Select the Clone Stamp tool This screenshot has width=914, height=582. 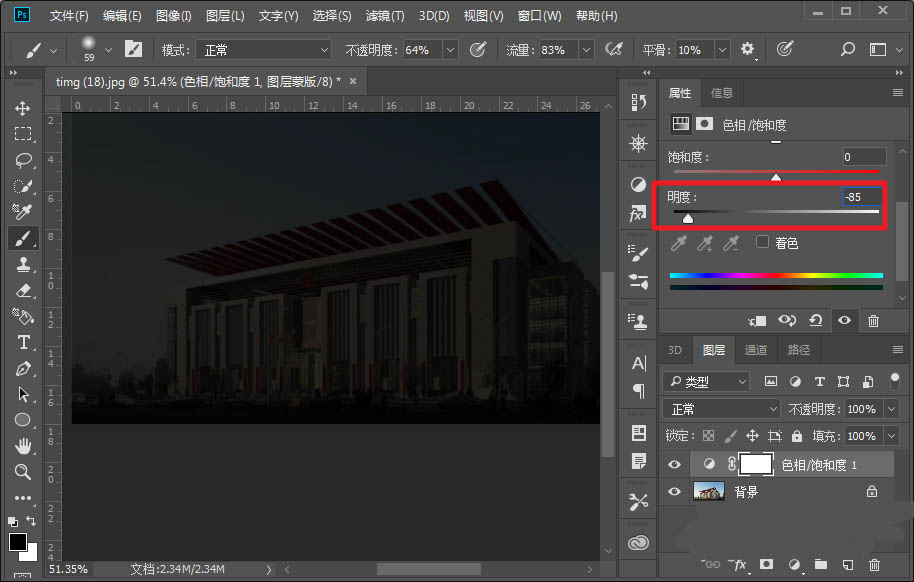22,264
